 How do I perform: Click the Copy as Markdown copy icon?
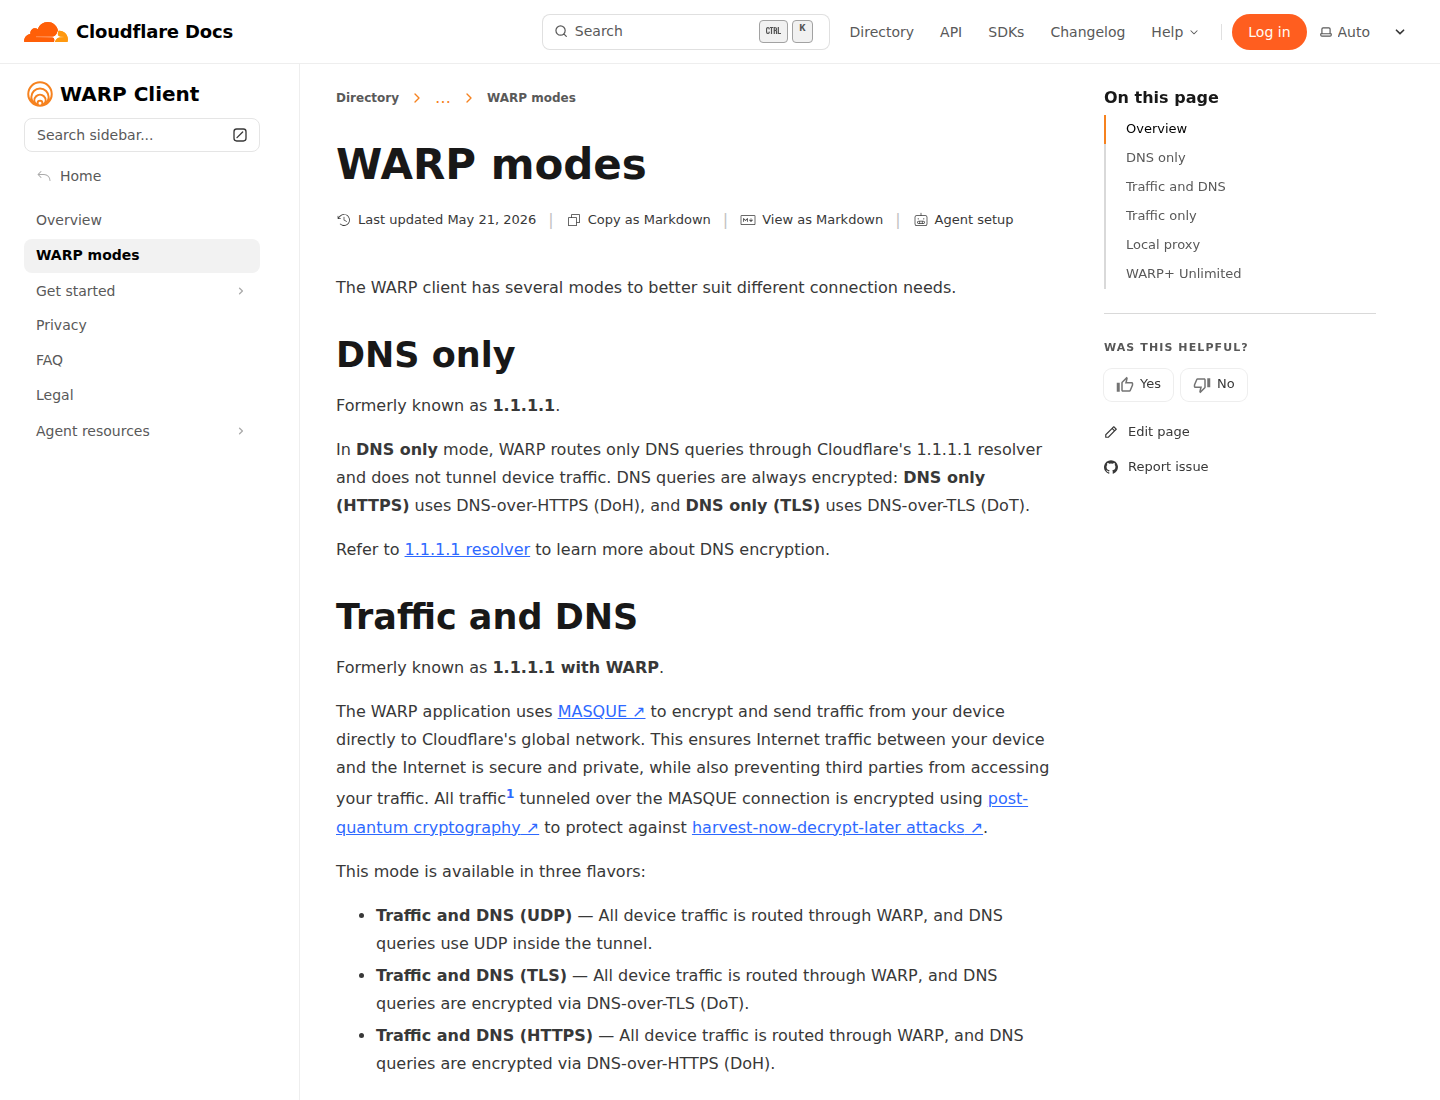point(574,220)
